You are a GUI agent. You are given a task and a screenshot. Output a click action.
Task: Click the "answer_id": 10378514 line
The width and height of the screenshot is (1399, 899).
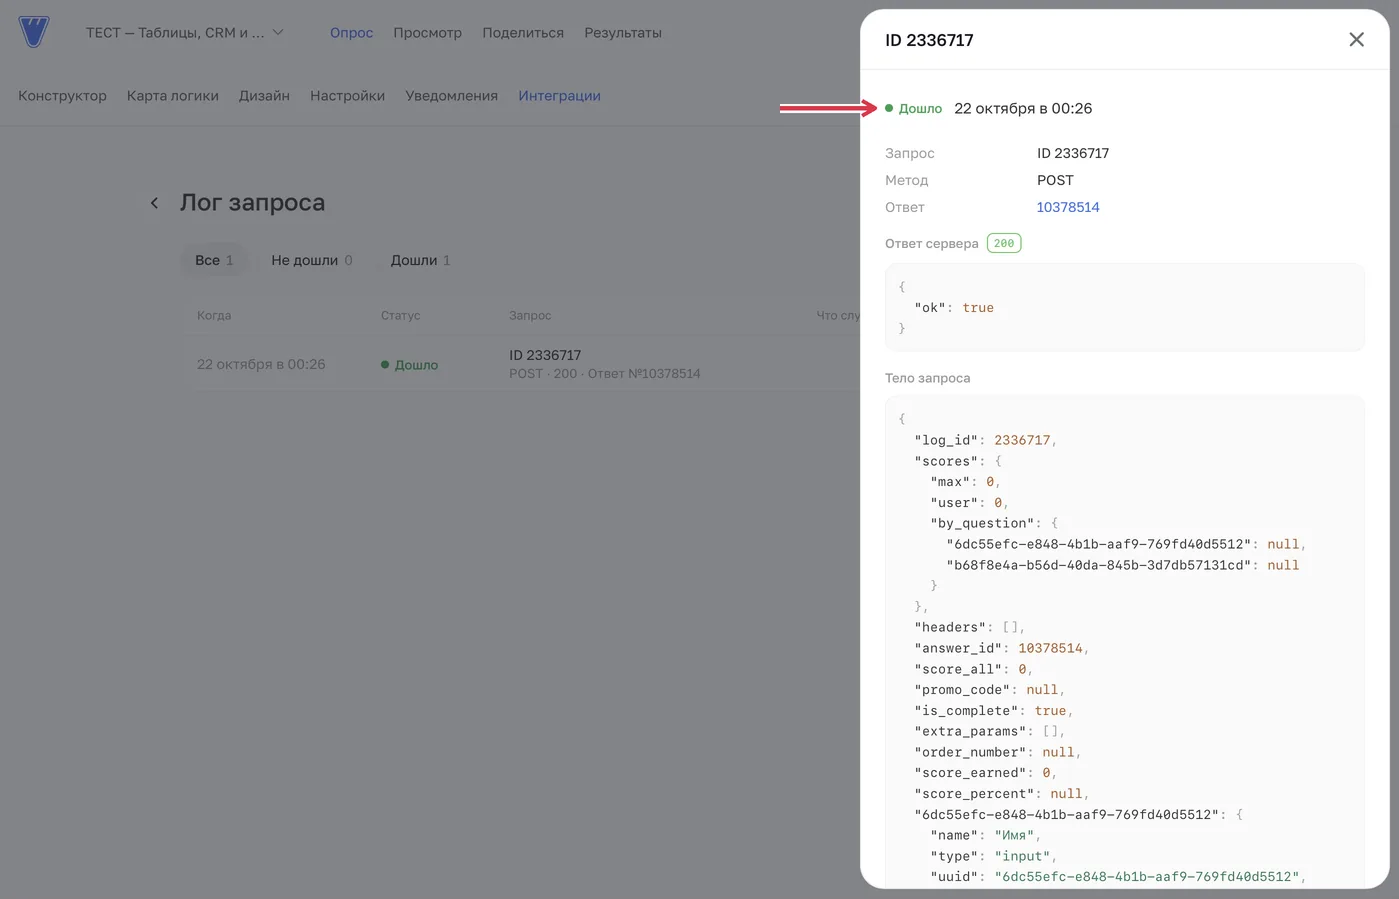1001,648
